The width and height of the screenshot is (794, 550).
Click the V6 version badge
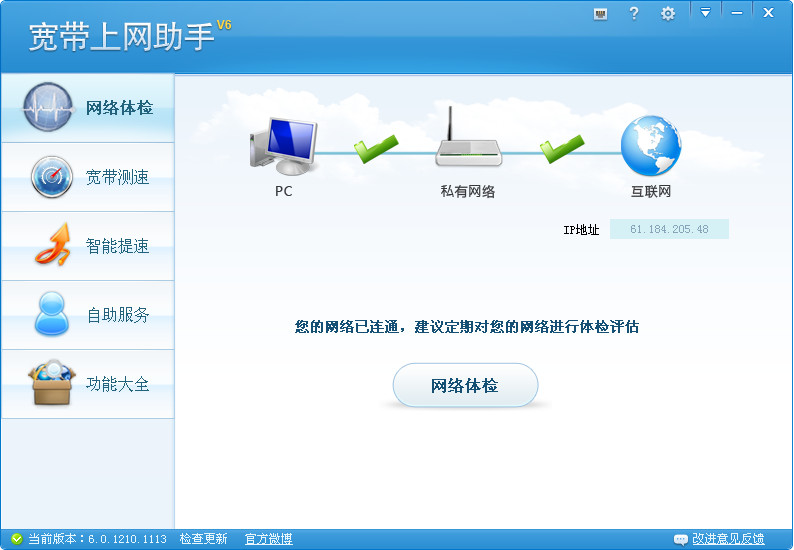coord(224,25)
